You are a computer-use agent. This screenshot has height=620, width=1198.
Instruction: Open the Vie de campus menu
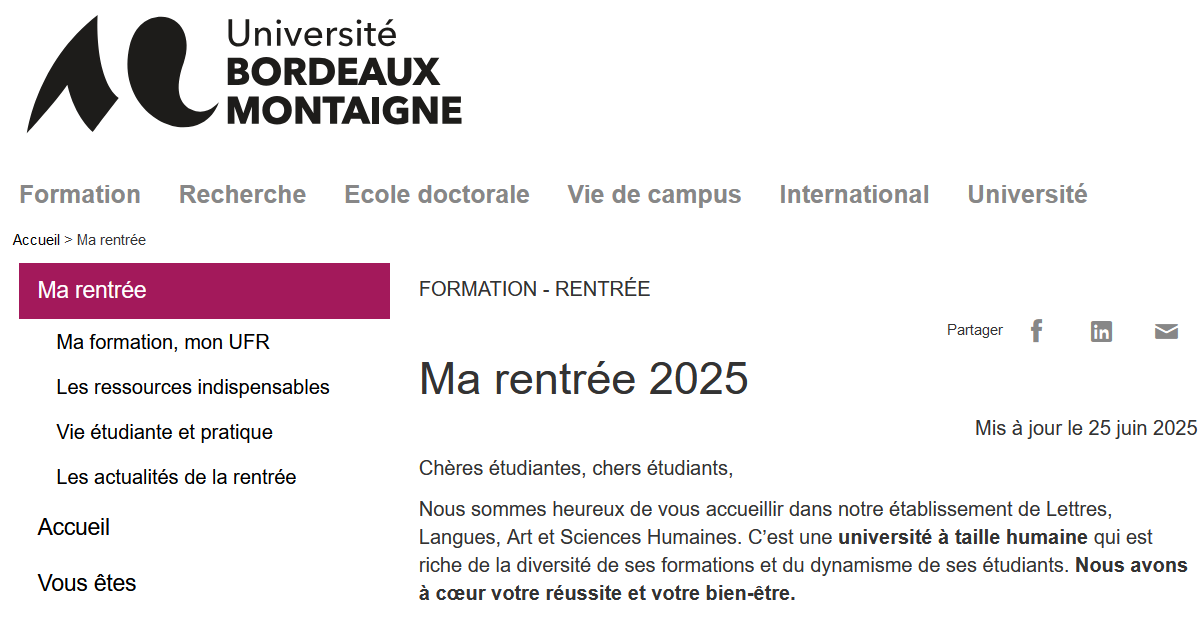654,194
